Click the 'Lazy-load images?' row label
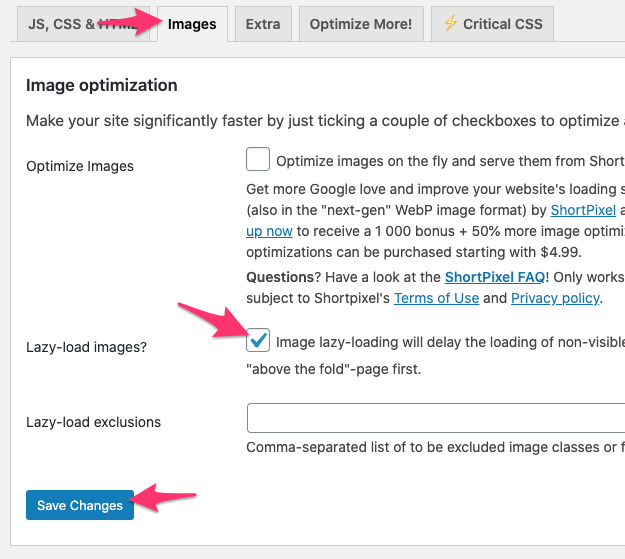The image size is (625, 559). (x=86, y=347)
